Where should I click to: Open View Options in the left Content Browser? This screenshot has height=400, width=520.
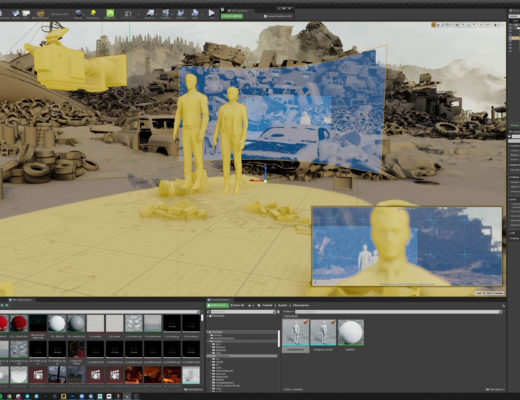[193, 389]
